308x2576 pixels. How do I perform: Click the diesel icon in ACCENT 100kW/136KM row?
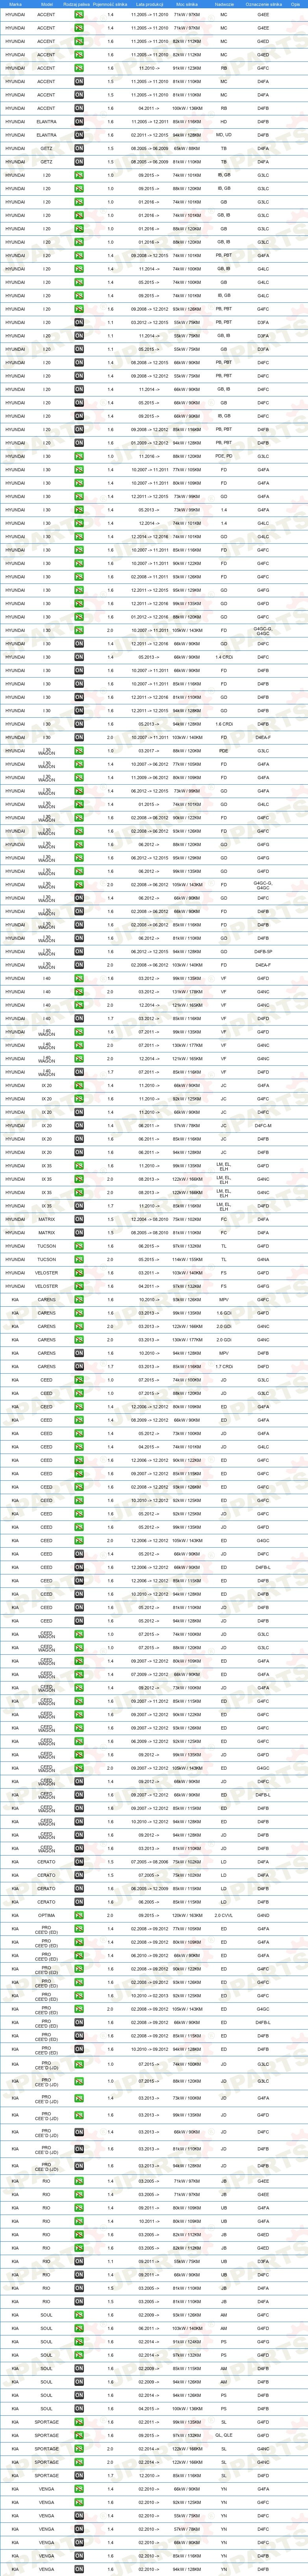click(80, 107)
